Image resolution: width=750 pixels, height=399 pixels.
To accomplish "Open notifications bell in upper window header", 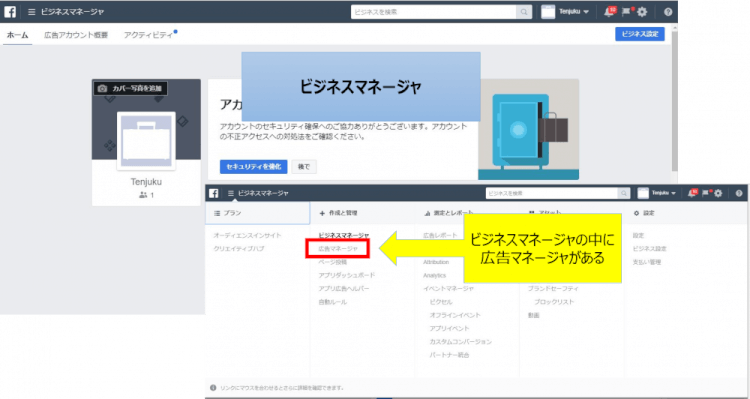I will 609,12.
